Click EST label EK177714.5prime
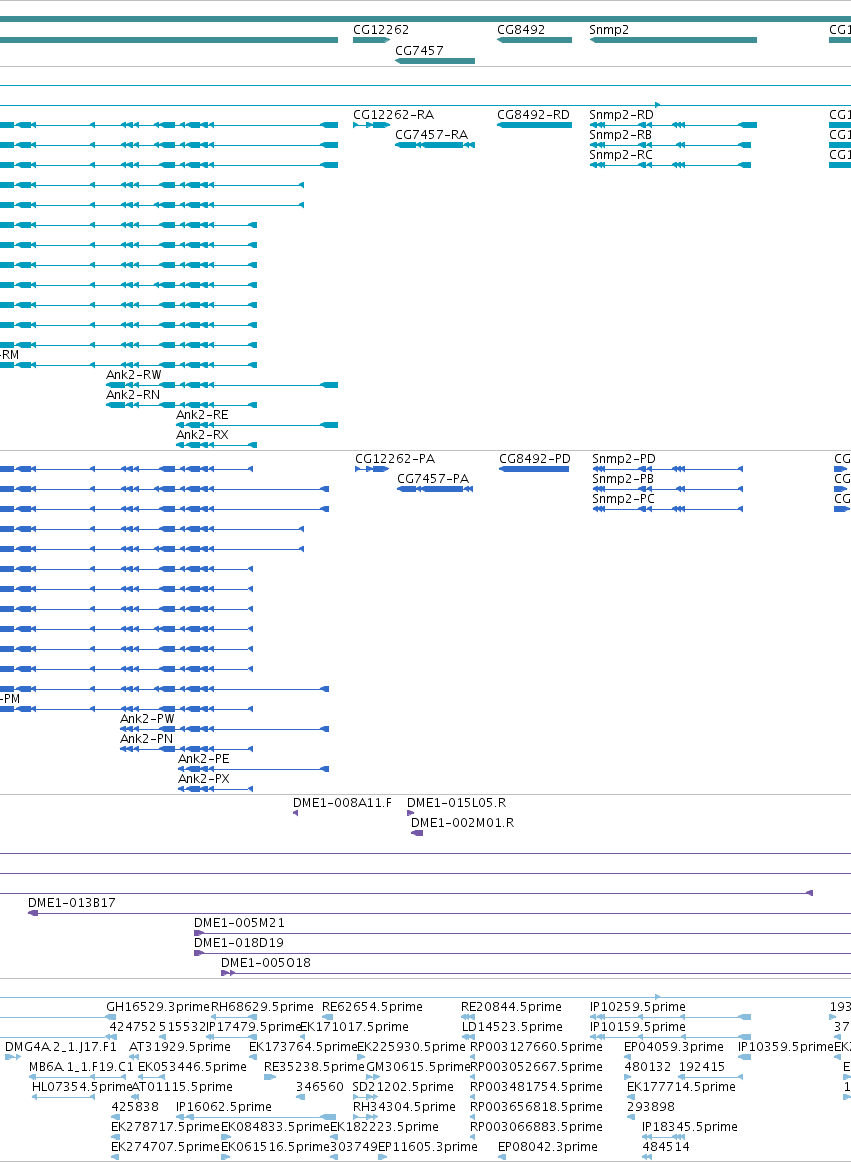The height and width of the screenshot is (1162, 851). coord(681,1086)
